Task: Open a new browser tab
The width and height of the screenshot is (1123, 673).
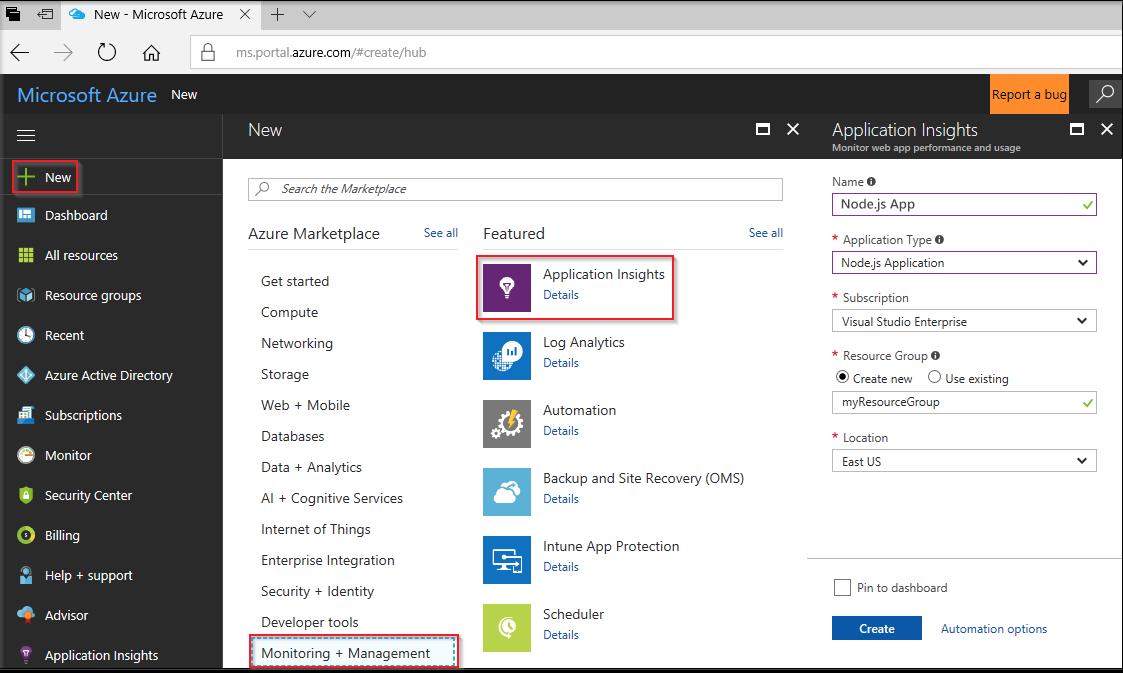Action: coord(277,14)
